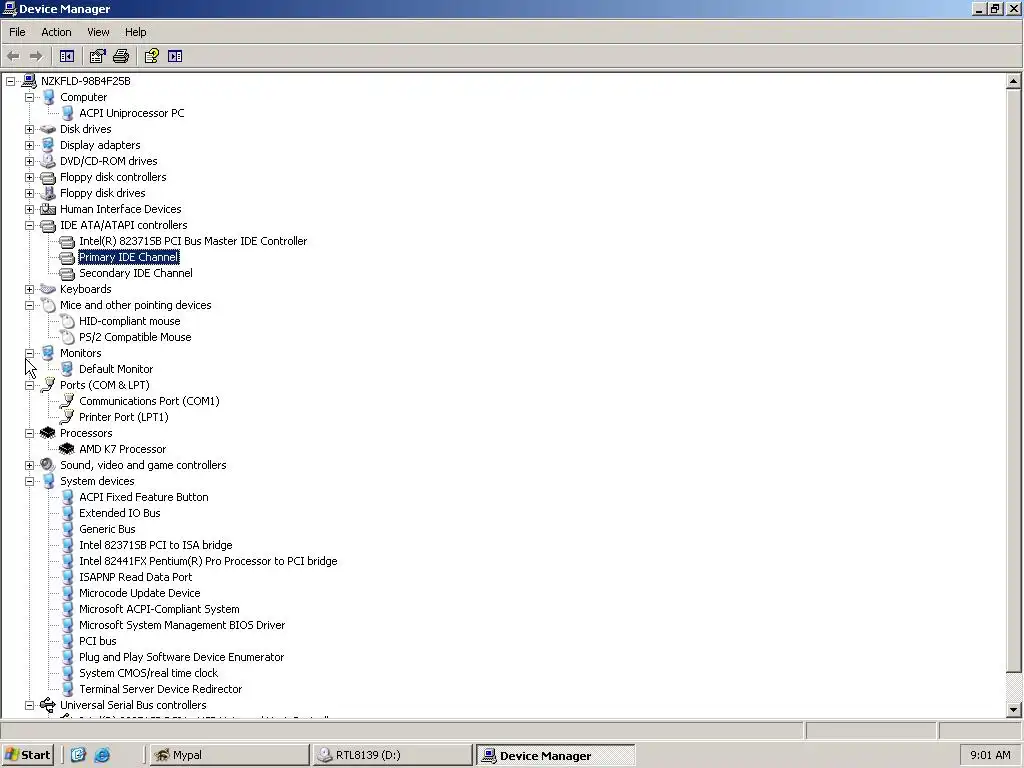
Task: Collapse the Computer node
Action: [x=29, y=97]
